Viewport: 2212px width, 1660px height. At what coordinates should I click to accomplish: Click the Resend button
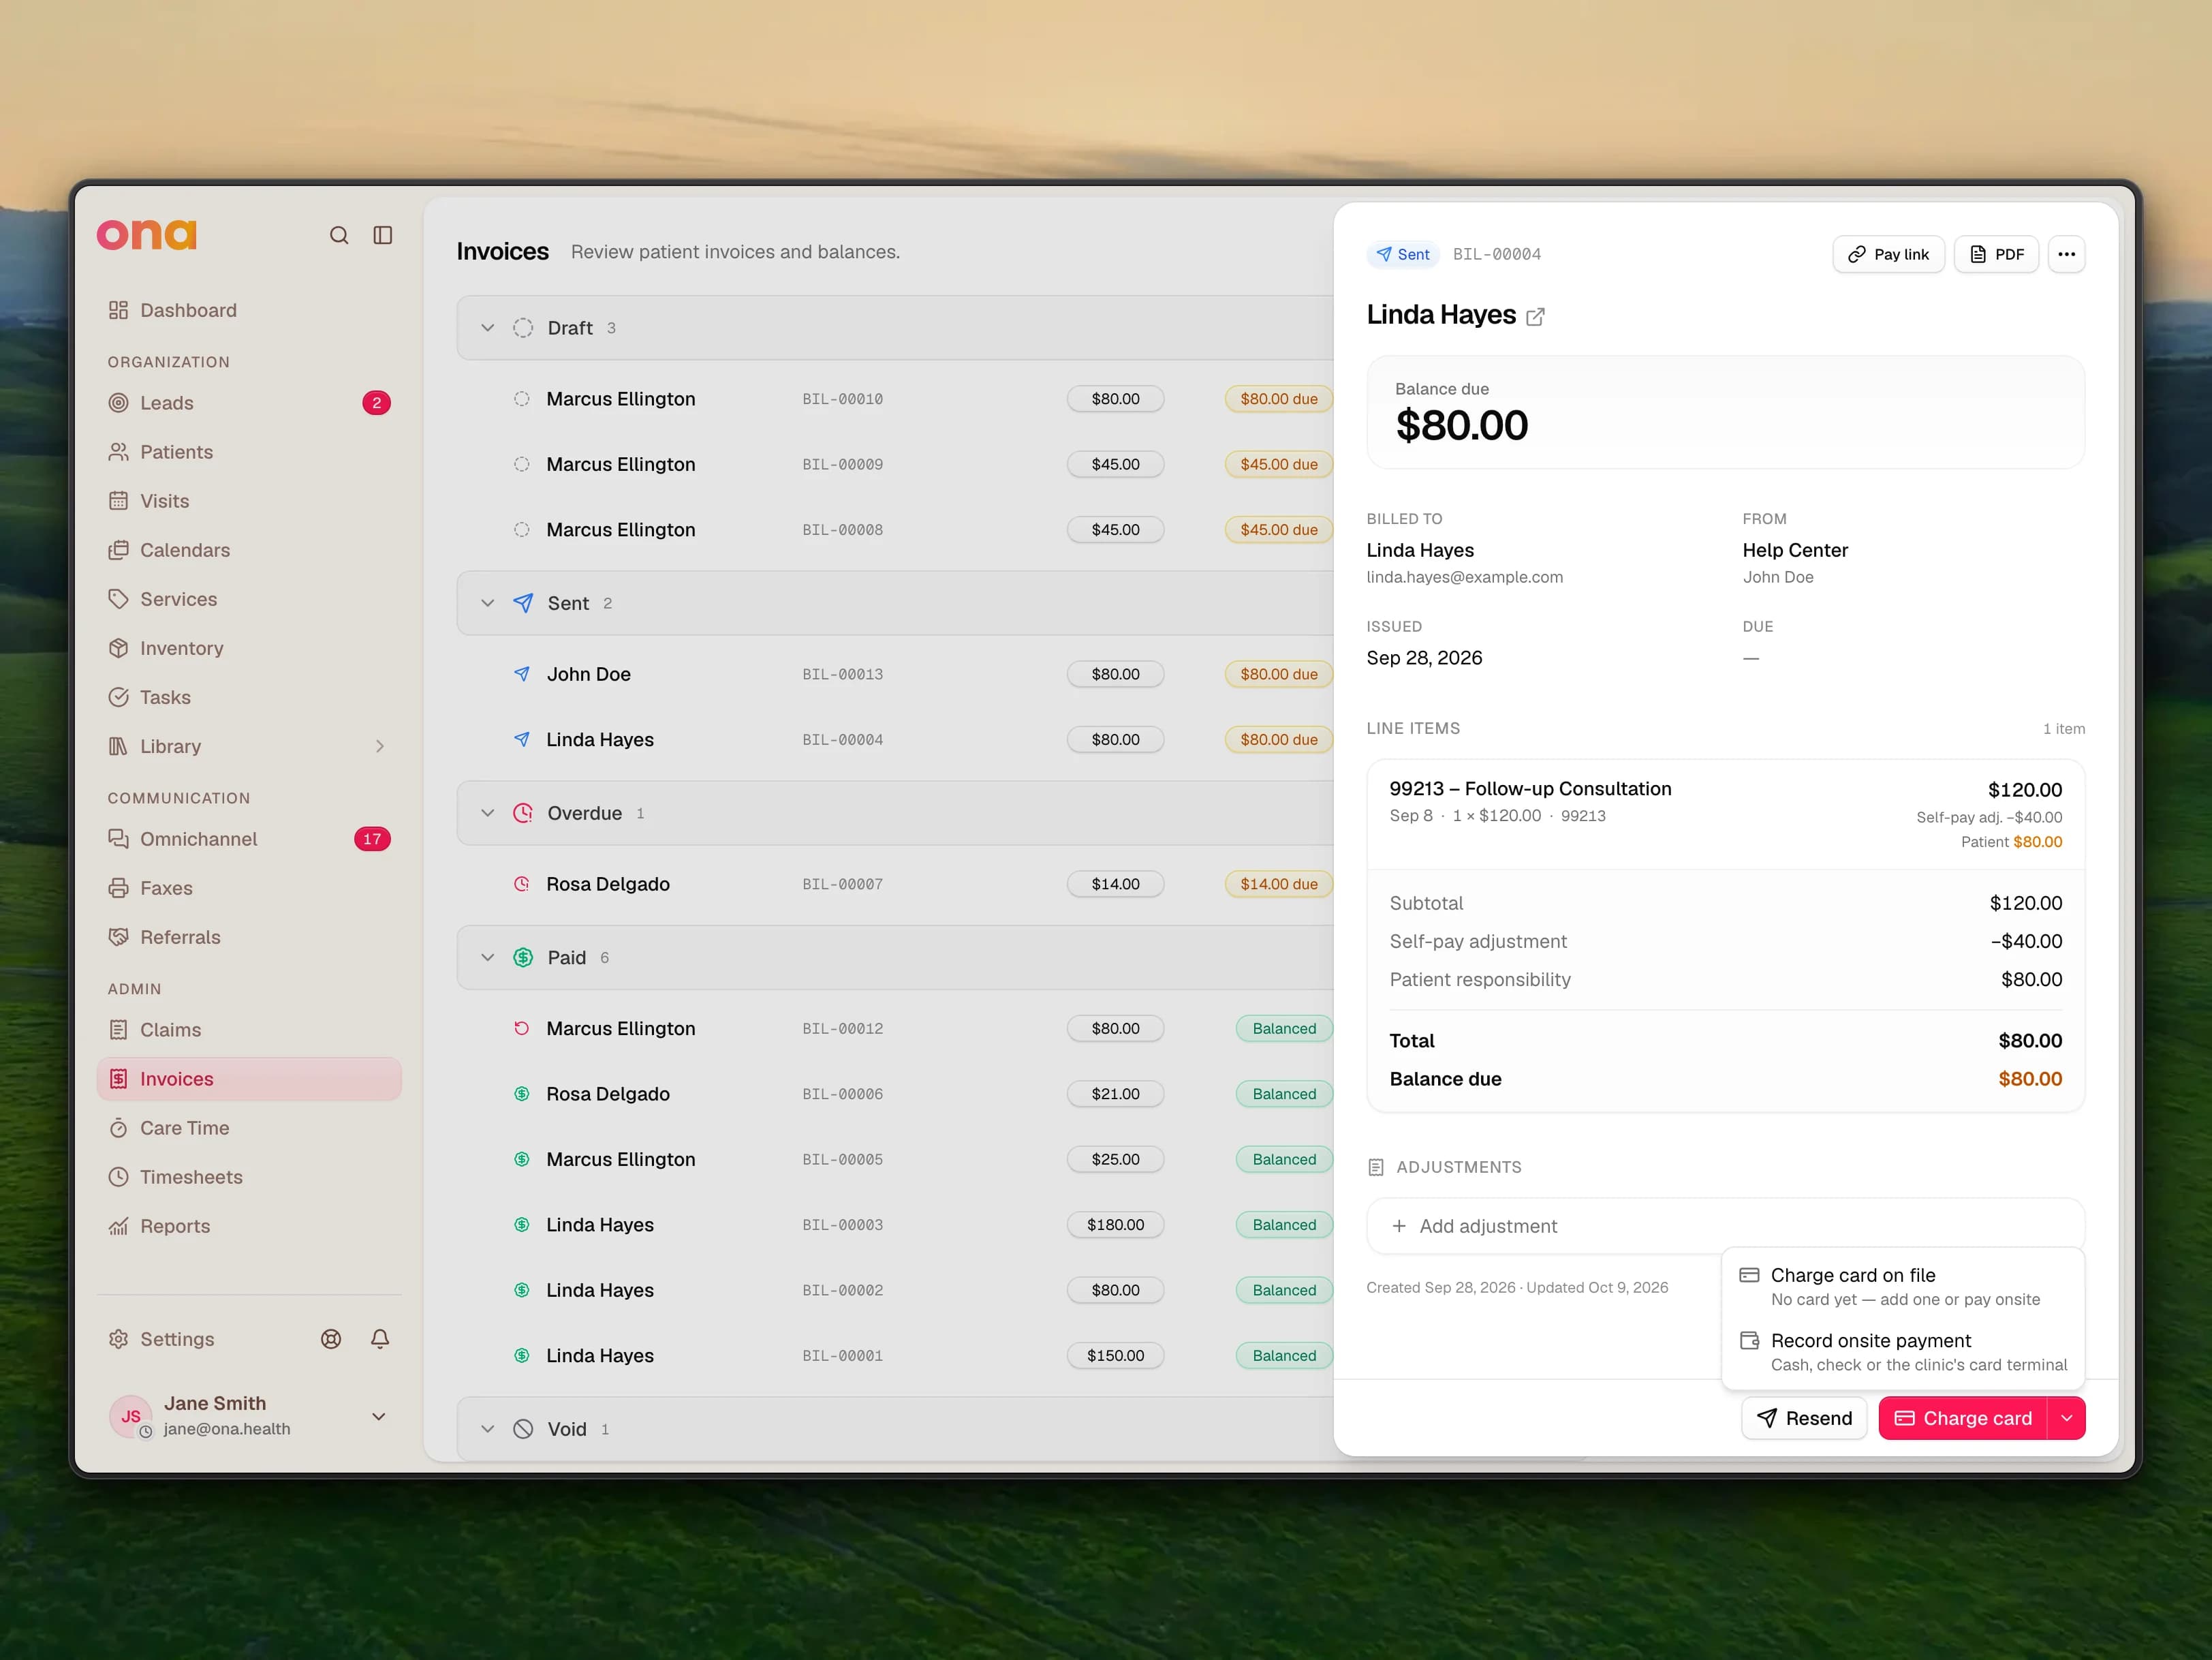[x=1804, y=1418]
